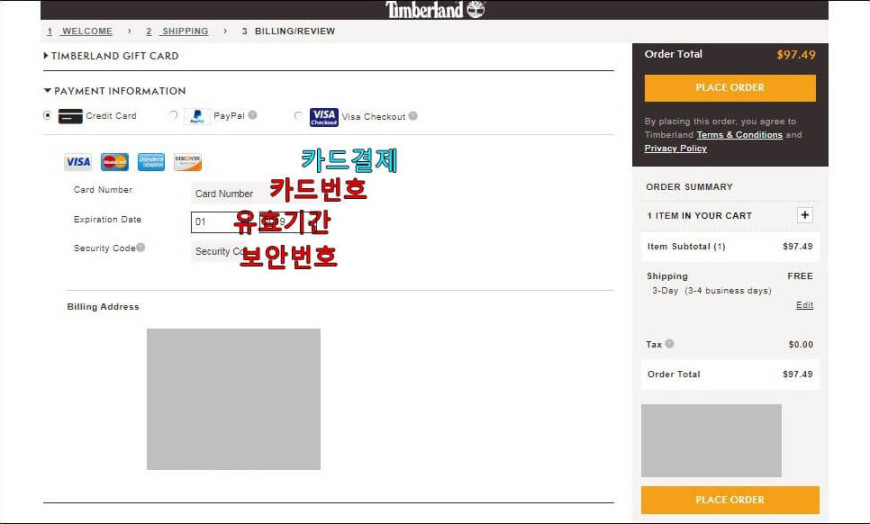Screen dimensions: 870x524
Task: Click the orange $97.49 order total
Action: point(796,54)
